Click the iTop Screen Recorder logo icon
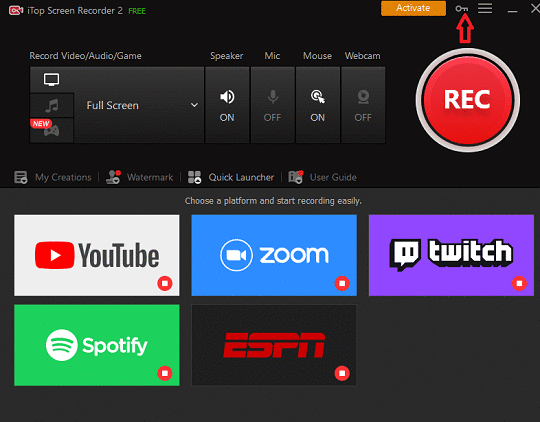 16,10
